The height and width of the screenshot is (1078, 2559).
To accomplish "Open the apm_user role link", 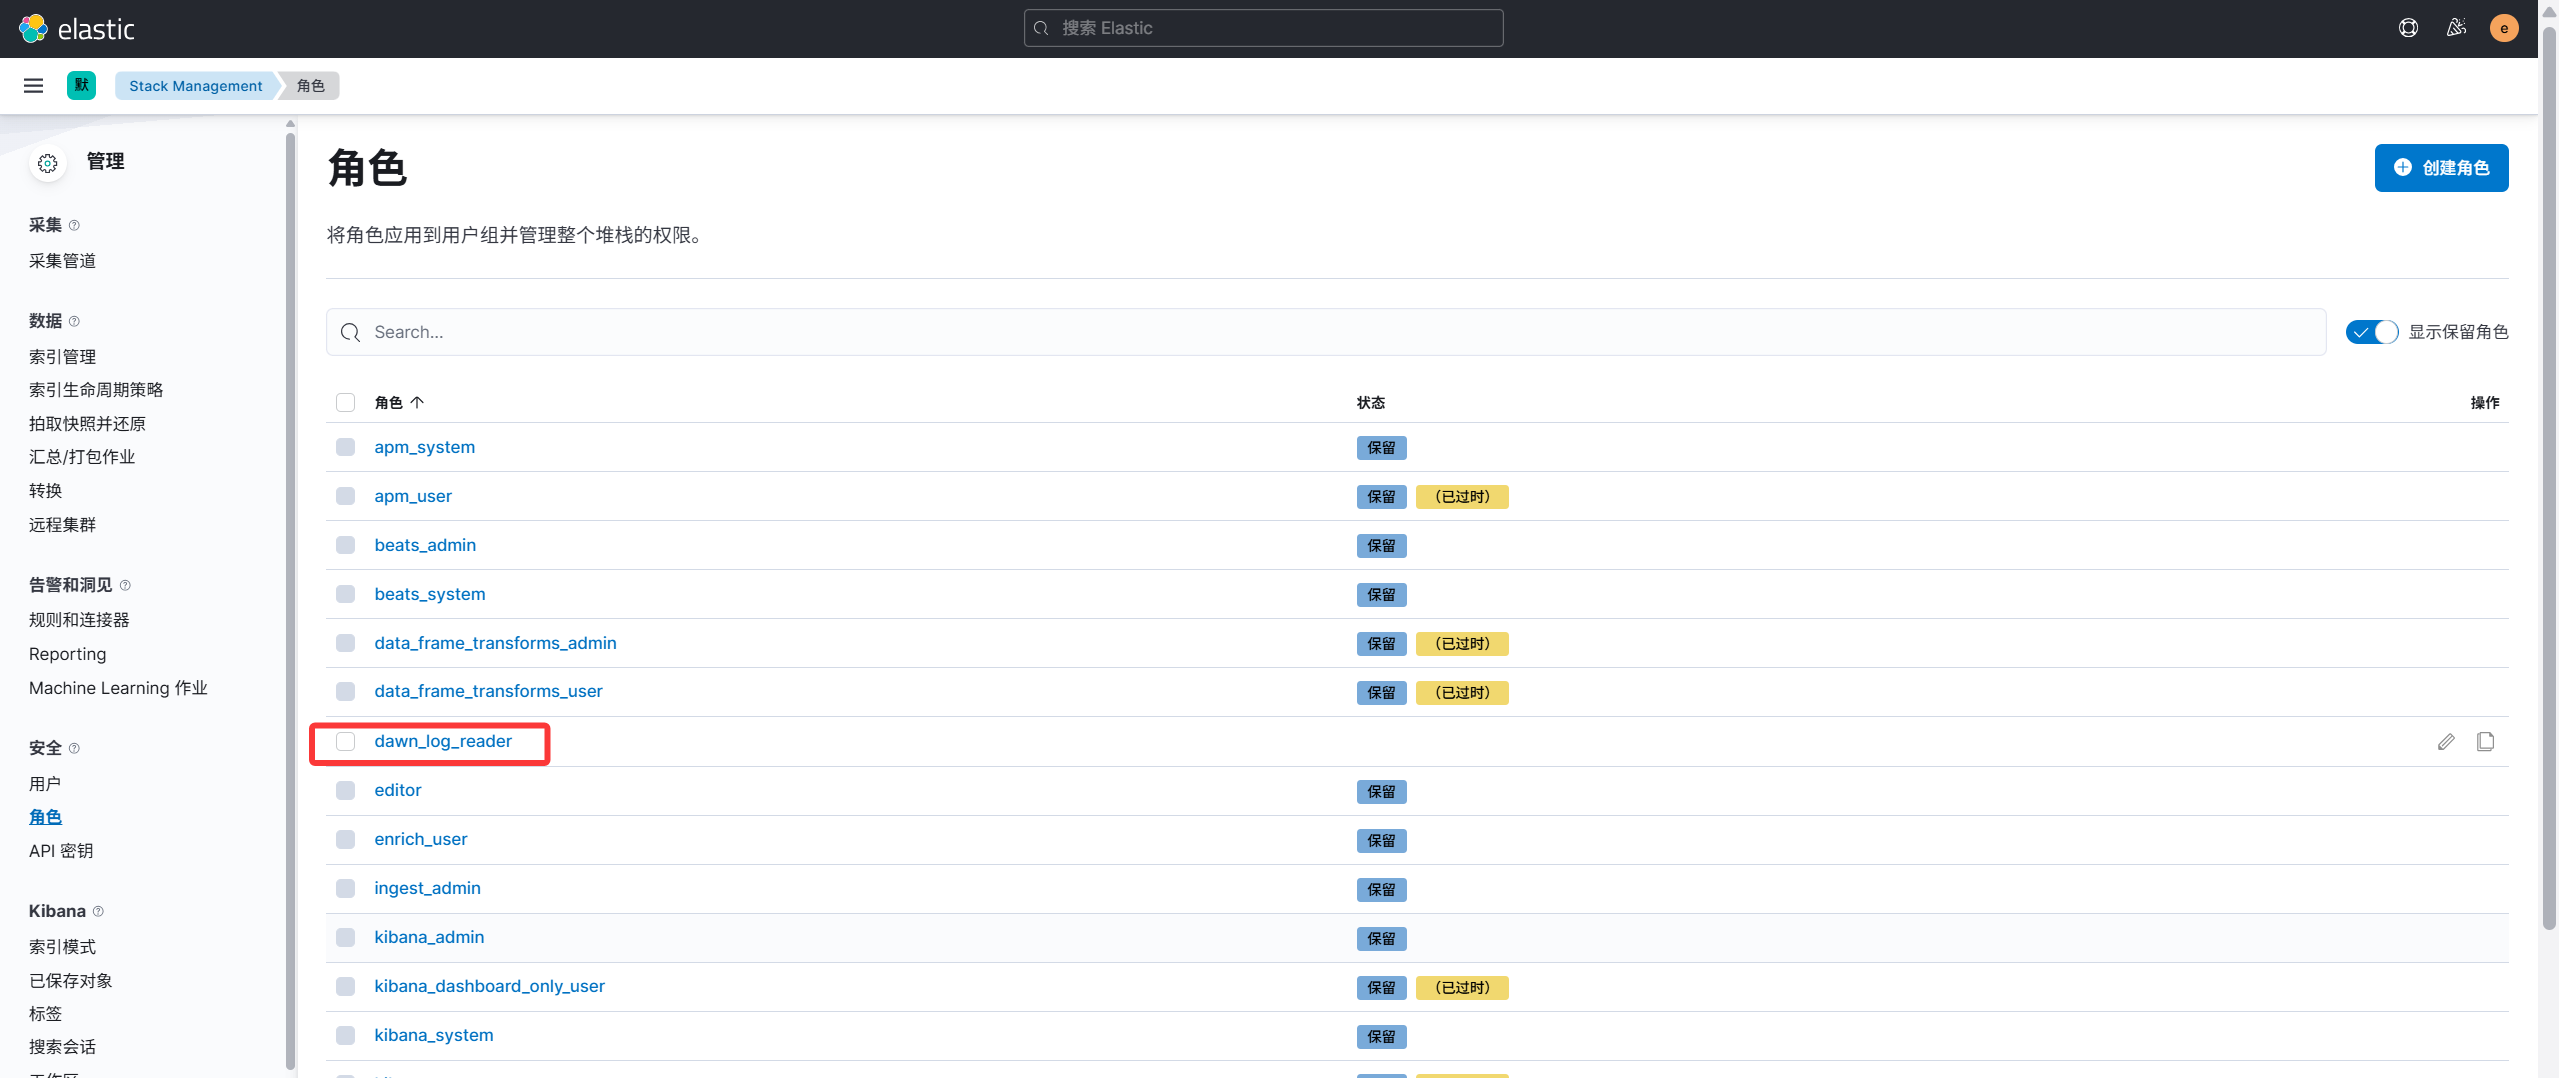I will coord(413,497).
